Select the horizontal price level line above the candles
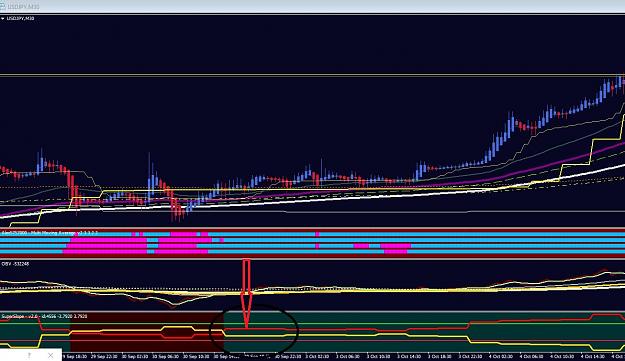The width and height of the screenshot is (625, 361). [x=312, y=75]
